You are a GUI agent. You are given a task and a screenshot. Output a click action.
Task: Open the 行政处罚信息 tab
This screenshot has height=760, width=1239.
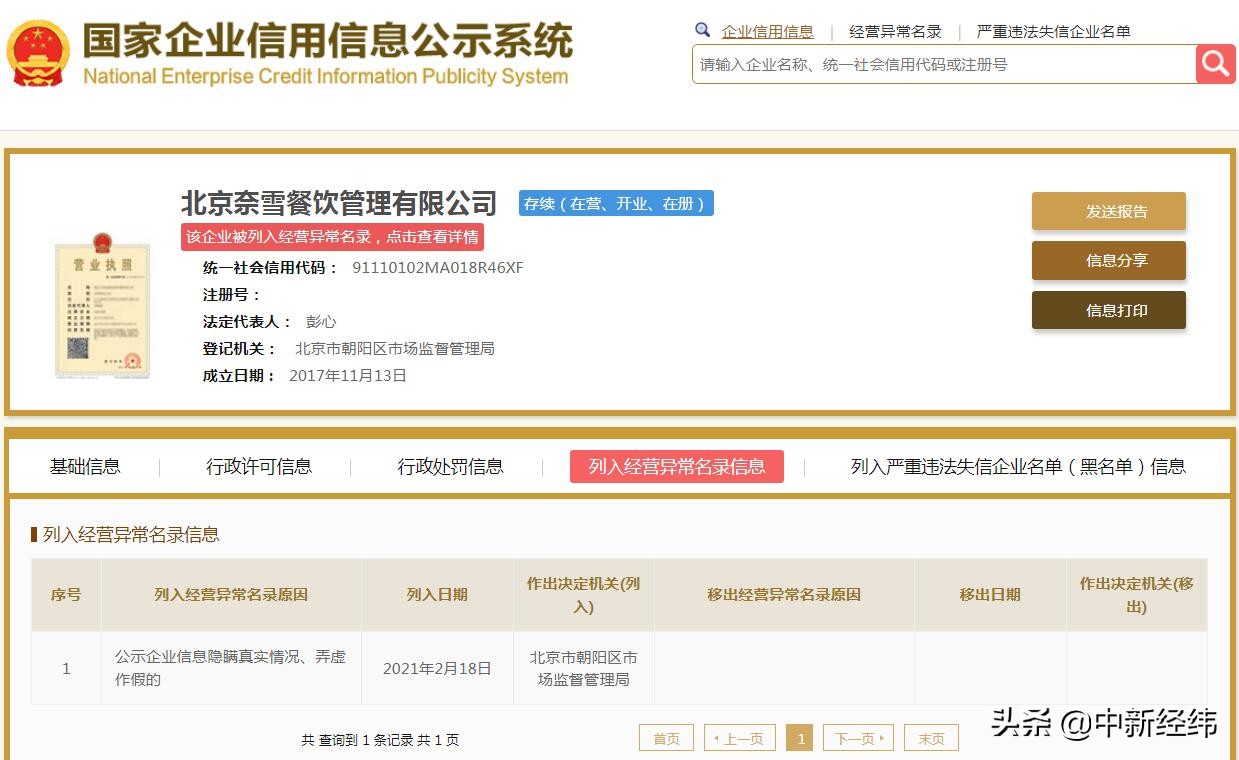450,466
